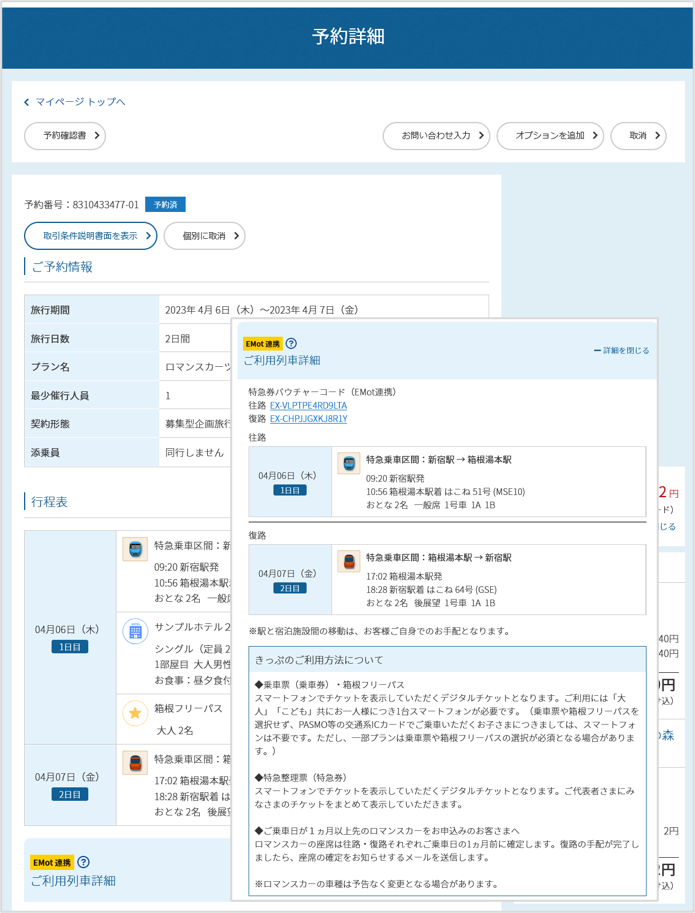Click popup heading ご利用列車詳細
The height and width of the screenshot is (913, 695).
tap(282, 360)
